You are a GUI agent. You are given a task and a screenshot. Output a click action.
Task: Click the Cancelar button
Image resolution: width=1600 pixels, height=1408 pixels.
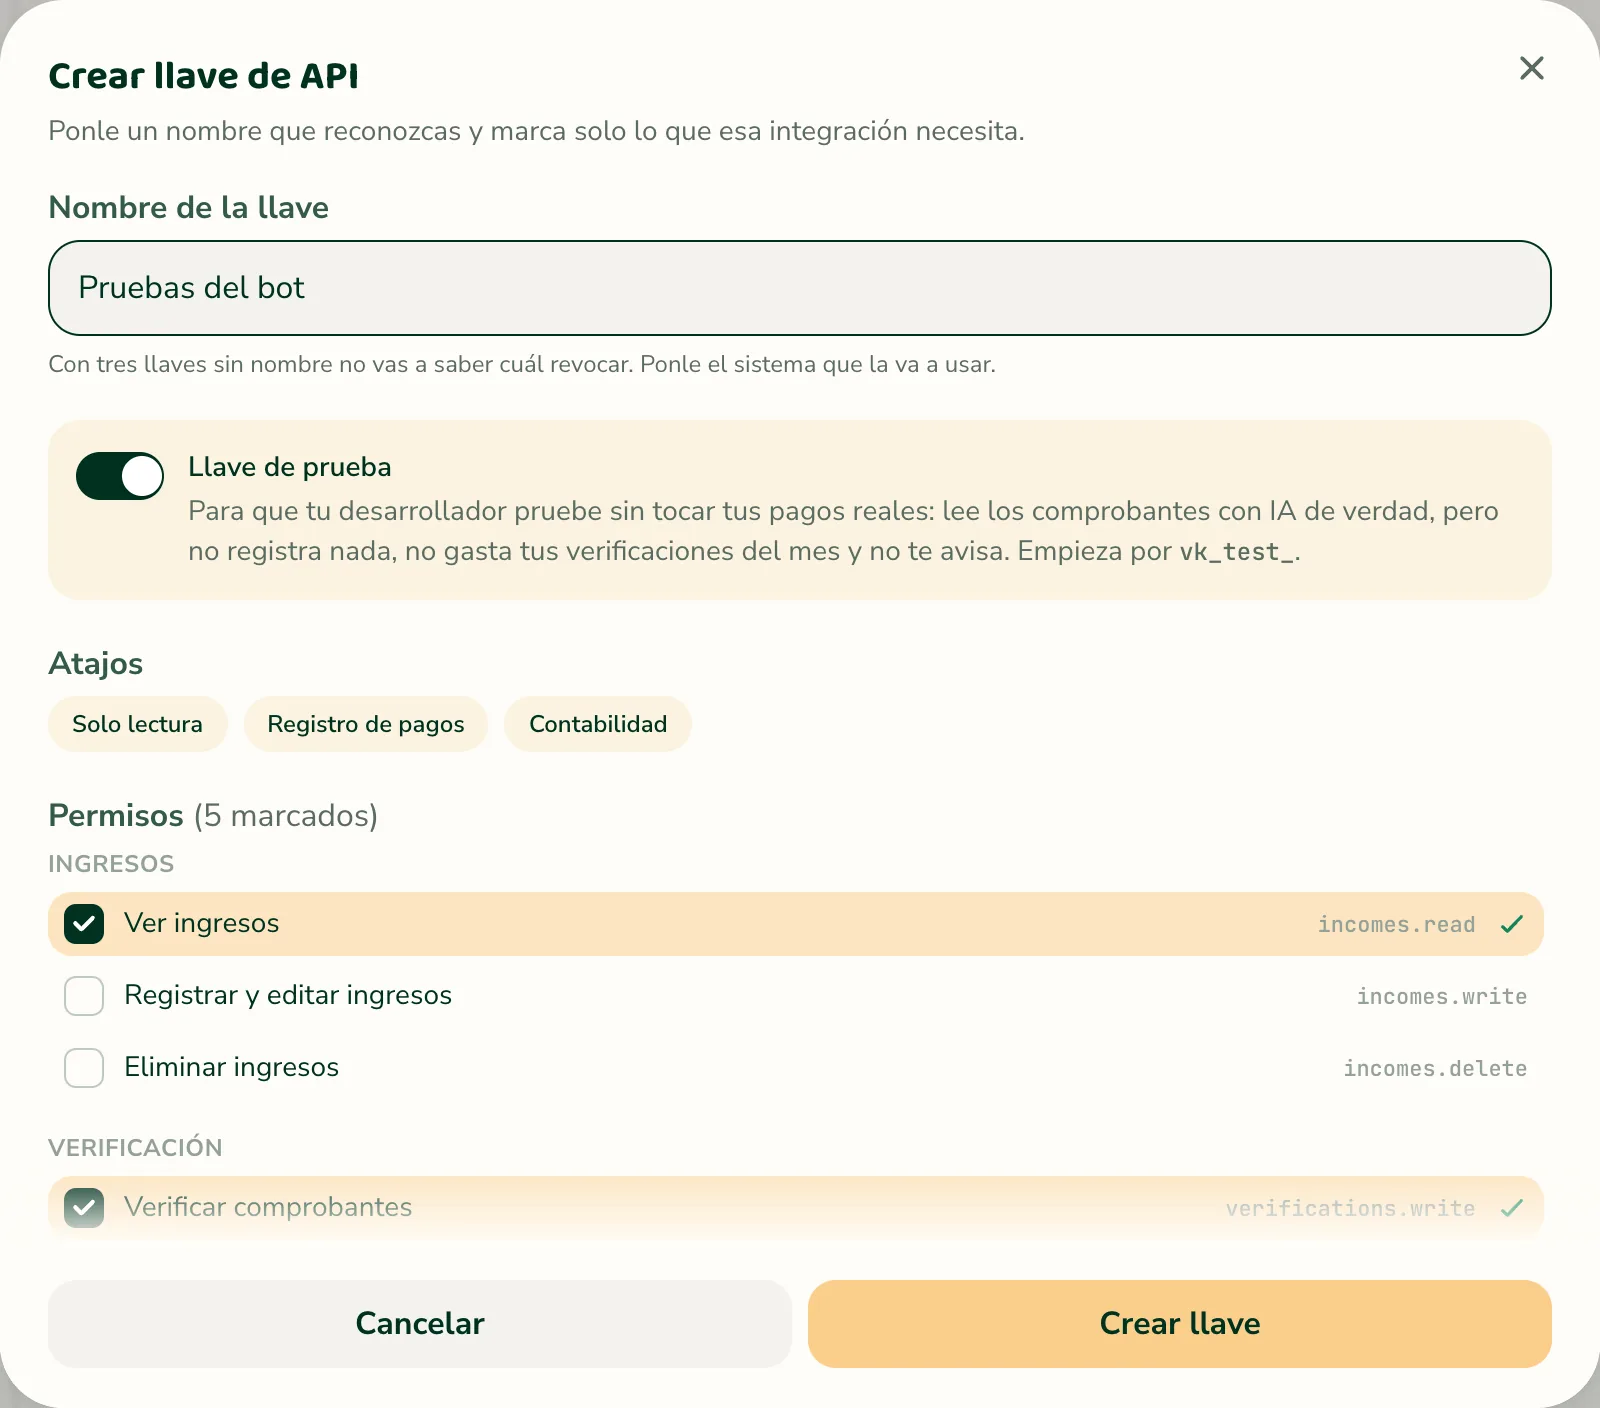[420, 1324]
